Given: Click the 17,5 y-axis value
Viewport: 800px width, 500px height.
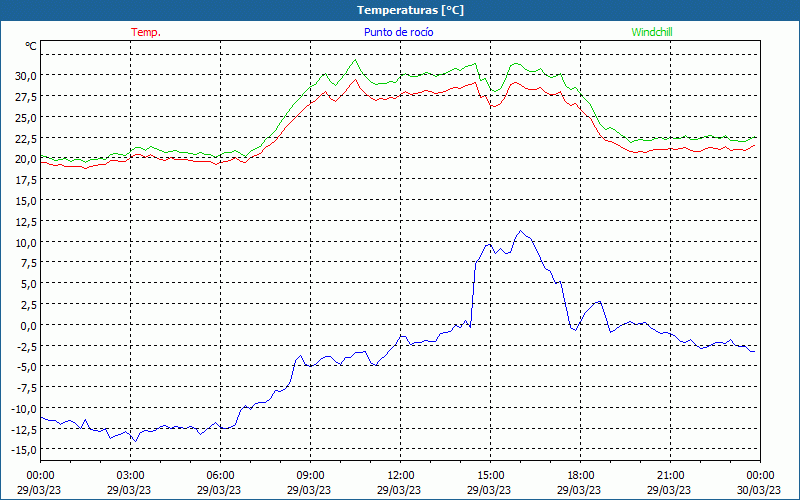Looking at the screenshot, I should click(x=26, y=180).
